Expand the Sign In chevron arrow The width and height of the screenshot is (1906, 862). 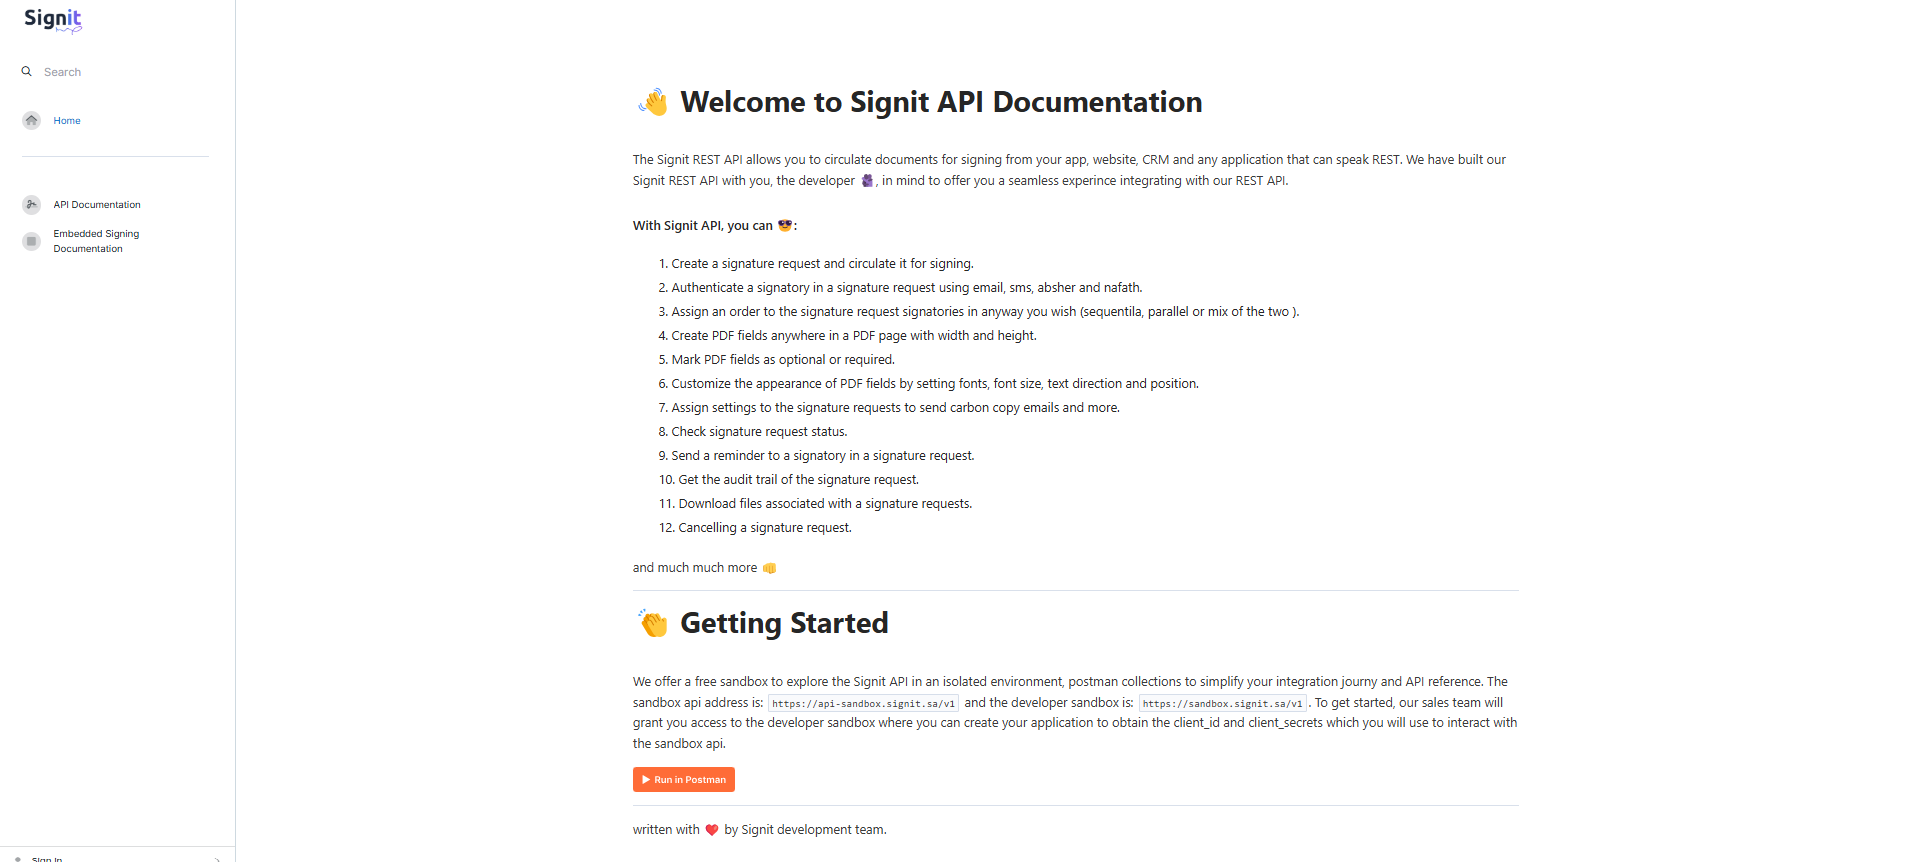tap(217, 859)
